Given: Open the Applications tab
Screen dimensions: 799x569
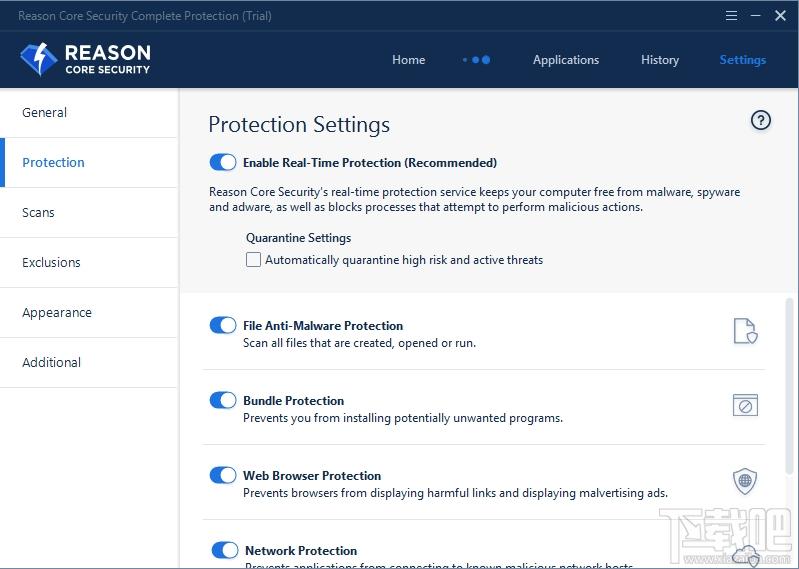Looking at the screenshot, I should [x=566, y=60].
